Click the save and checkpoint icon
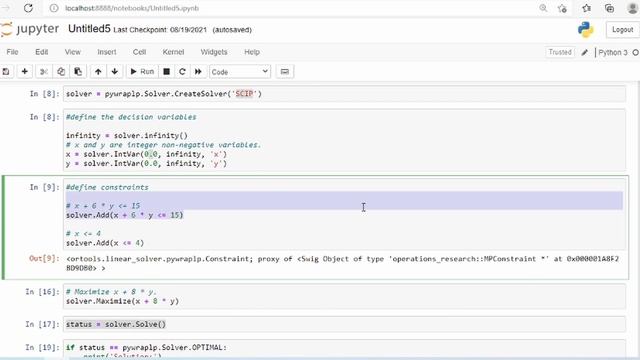This screenshot has height=360, width=640. [6, 72]
